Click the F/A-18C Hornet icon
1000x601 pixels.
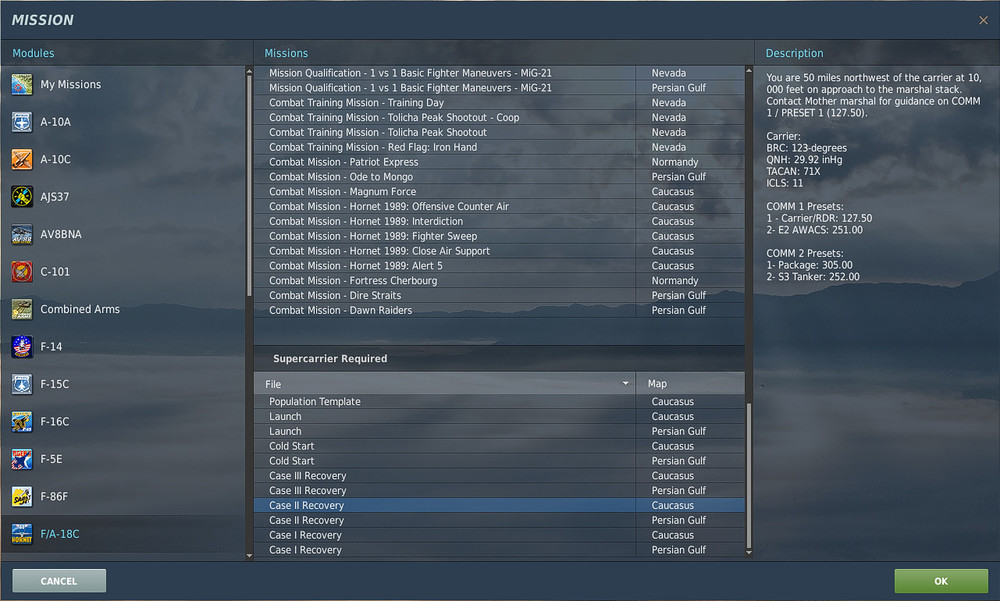22,534
